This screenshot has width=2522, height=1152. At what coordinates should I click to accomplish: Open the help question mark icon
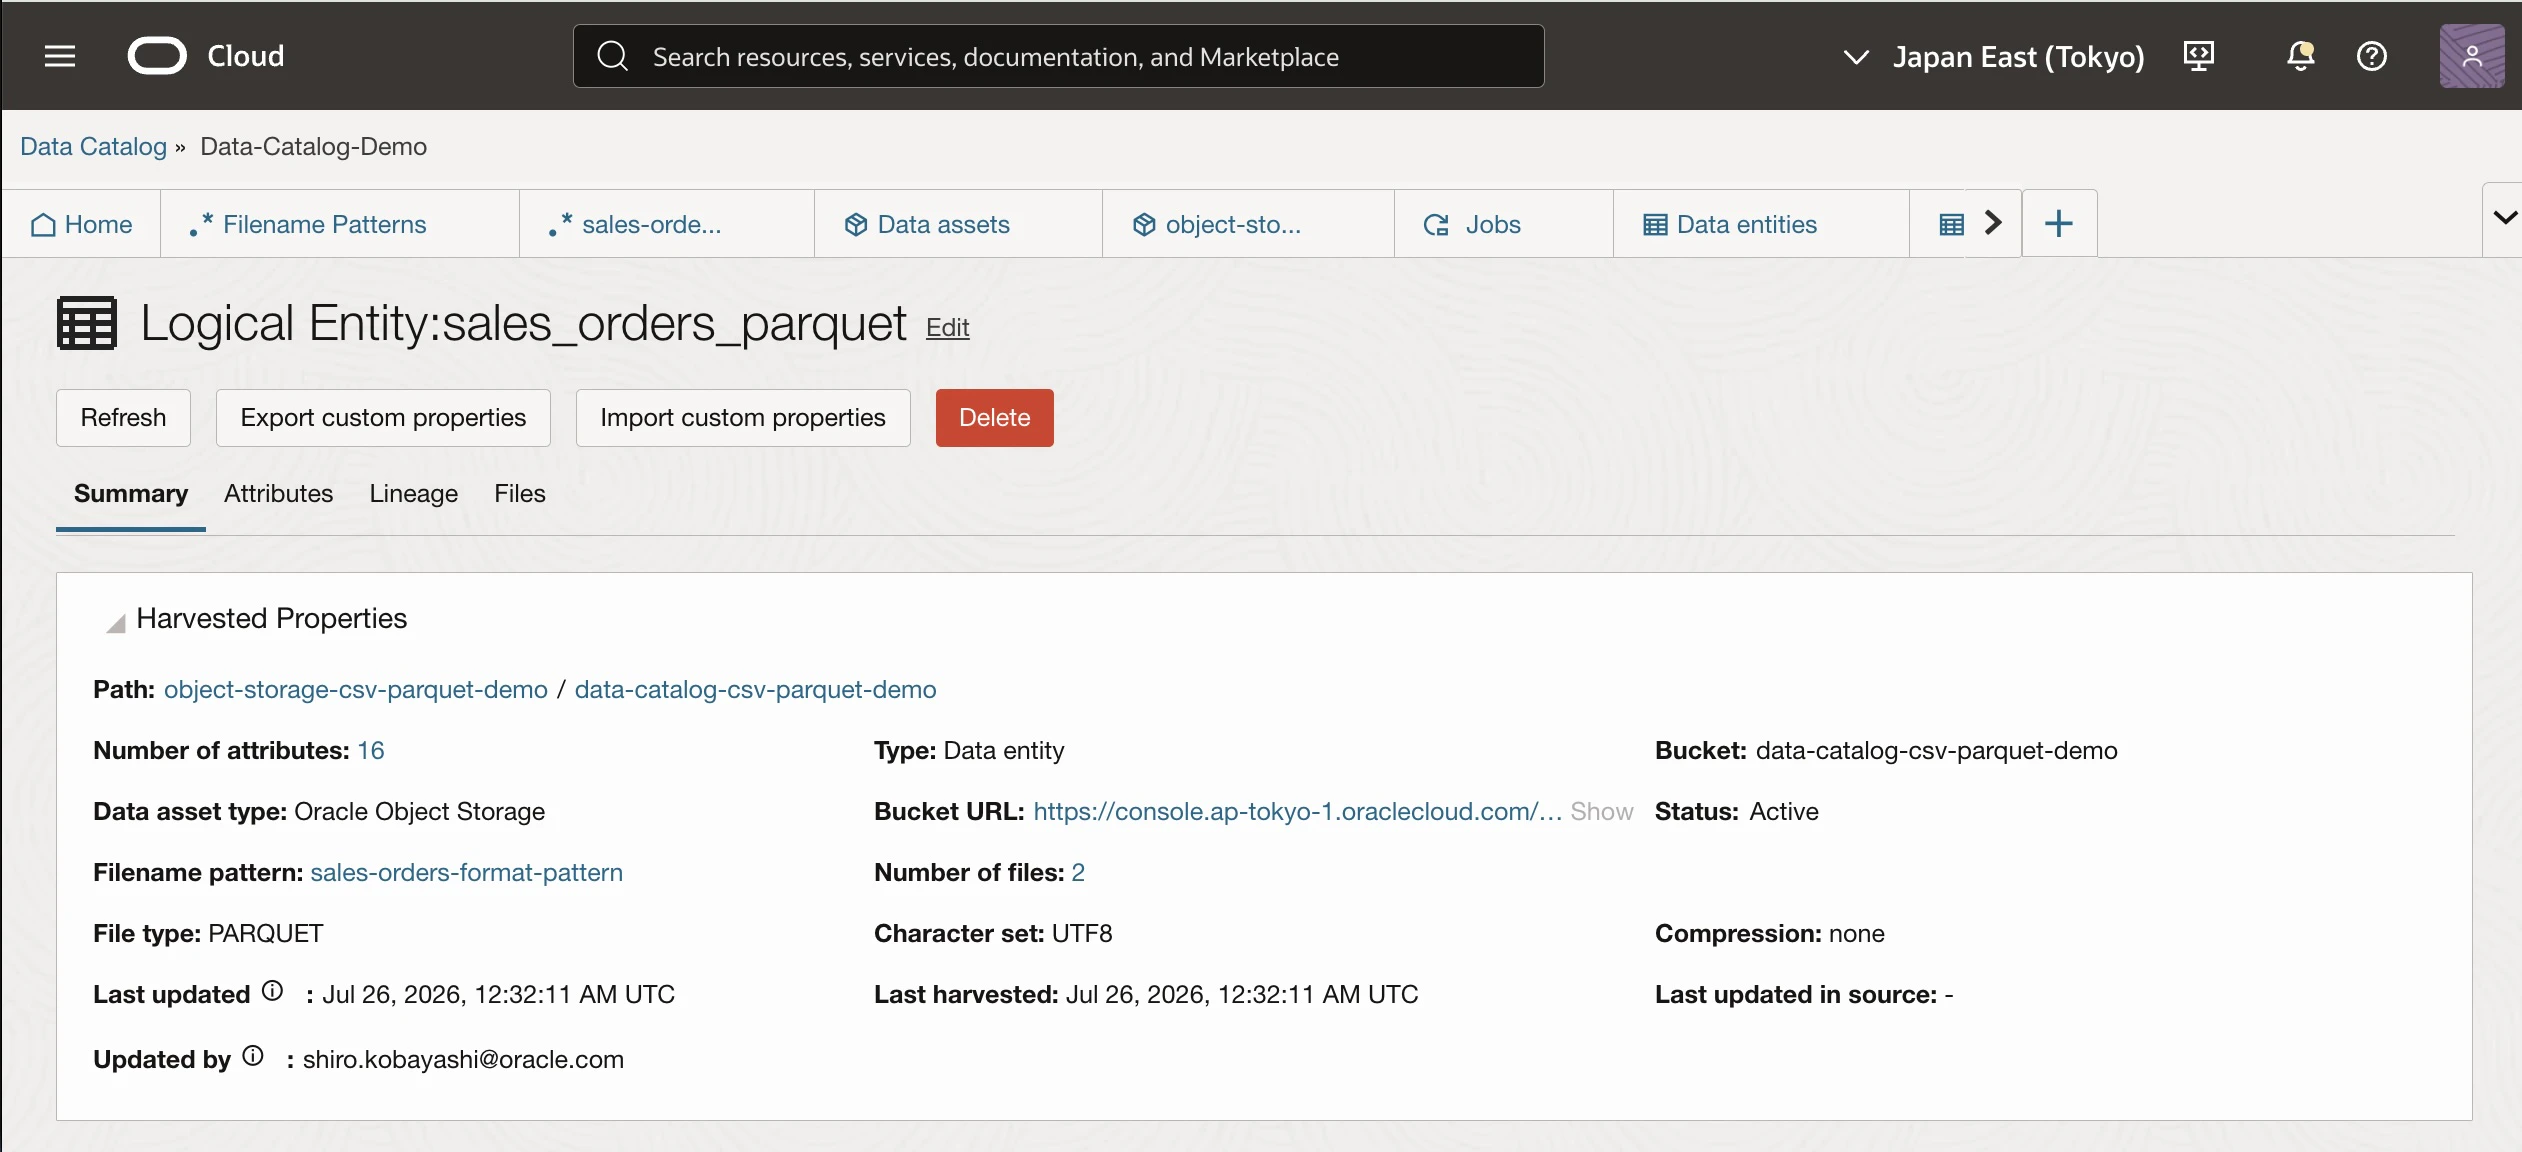point(2372,56)
